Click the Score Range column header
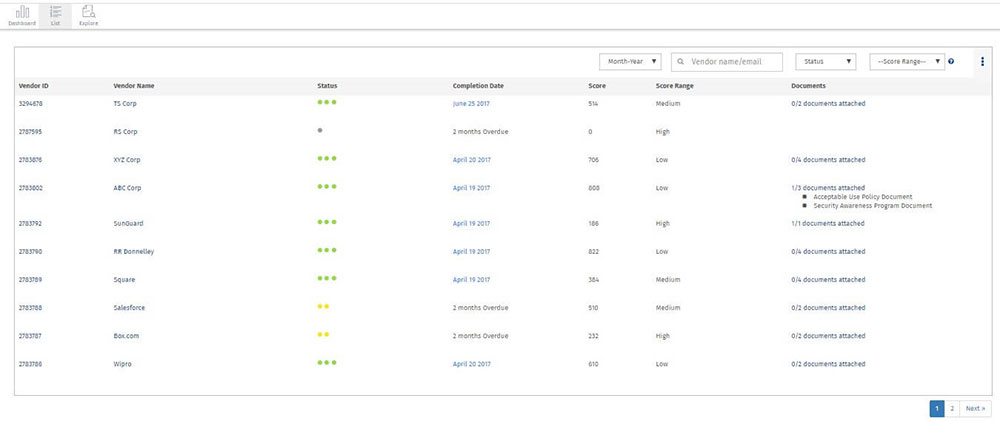This screenshot has height=421, width=1000. 675,85
